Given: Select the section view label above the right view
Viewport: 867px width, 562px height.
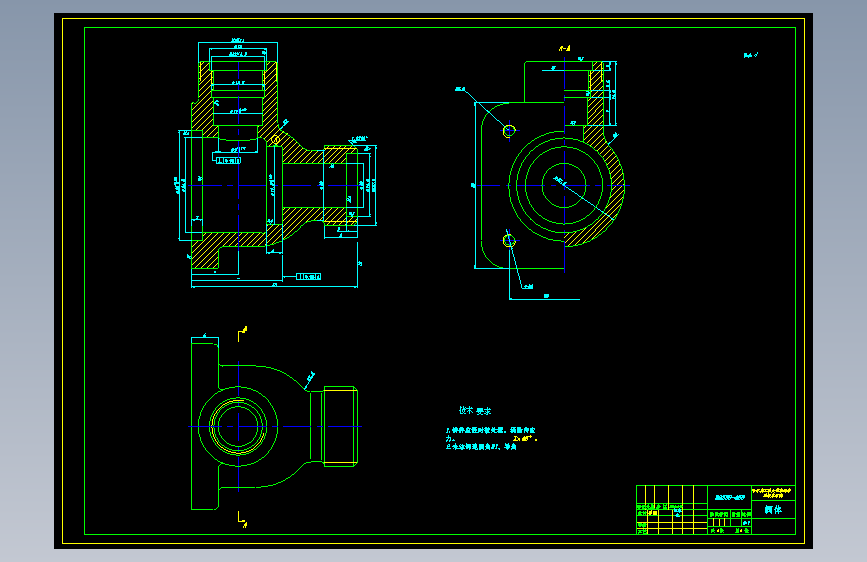Looking at the screenshot, I should [565, 49].
